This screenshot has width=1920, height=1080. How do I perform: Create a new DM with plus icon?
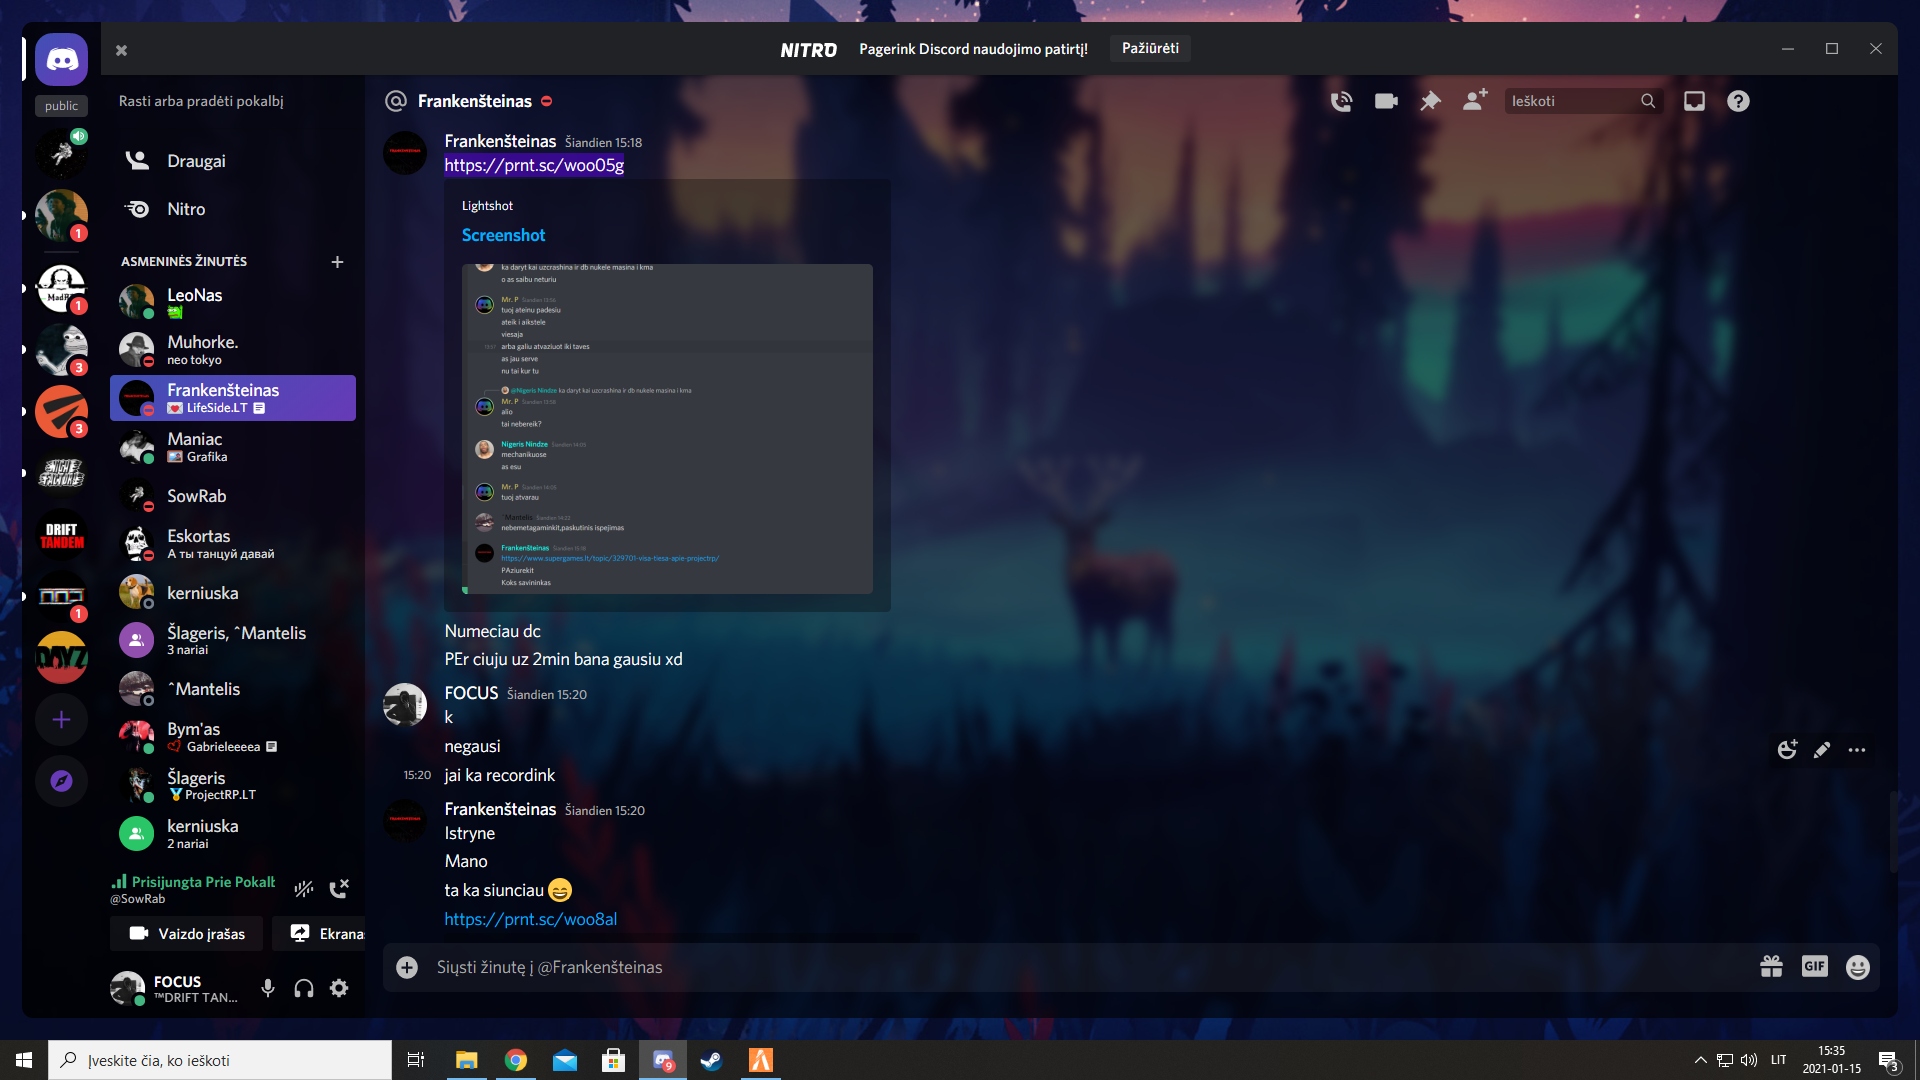[337, 262]
